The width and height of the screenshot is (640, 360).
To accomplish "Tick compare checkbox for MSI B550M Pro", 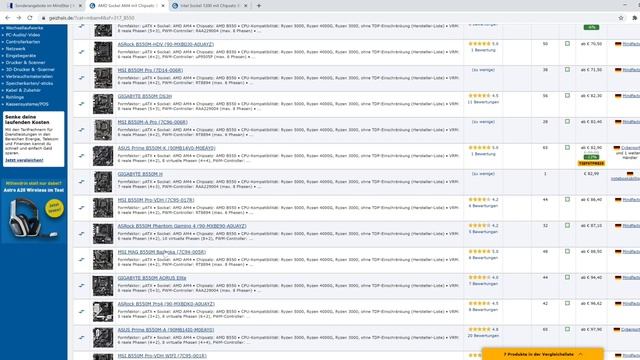I will [x=567, y=70].
